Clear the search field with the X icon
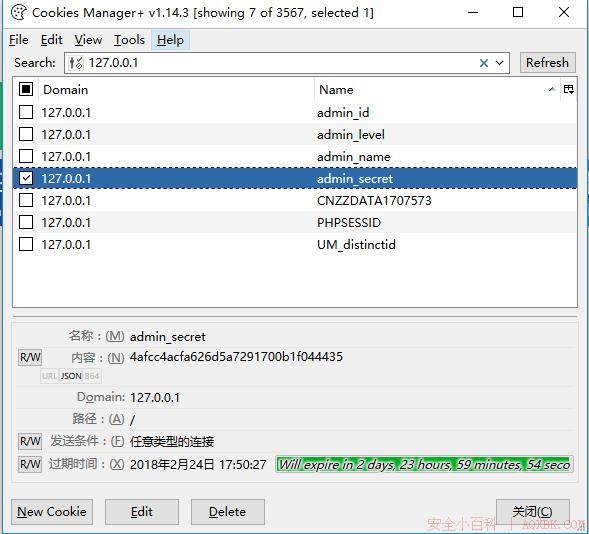 click(484, 63)
